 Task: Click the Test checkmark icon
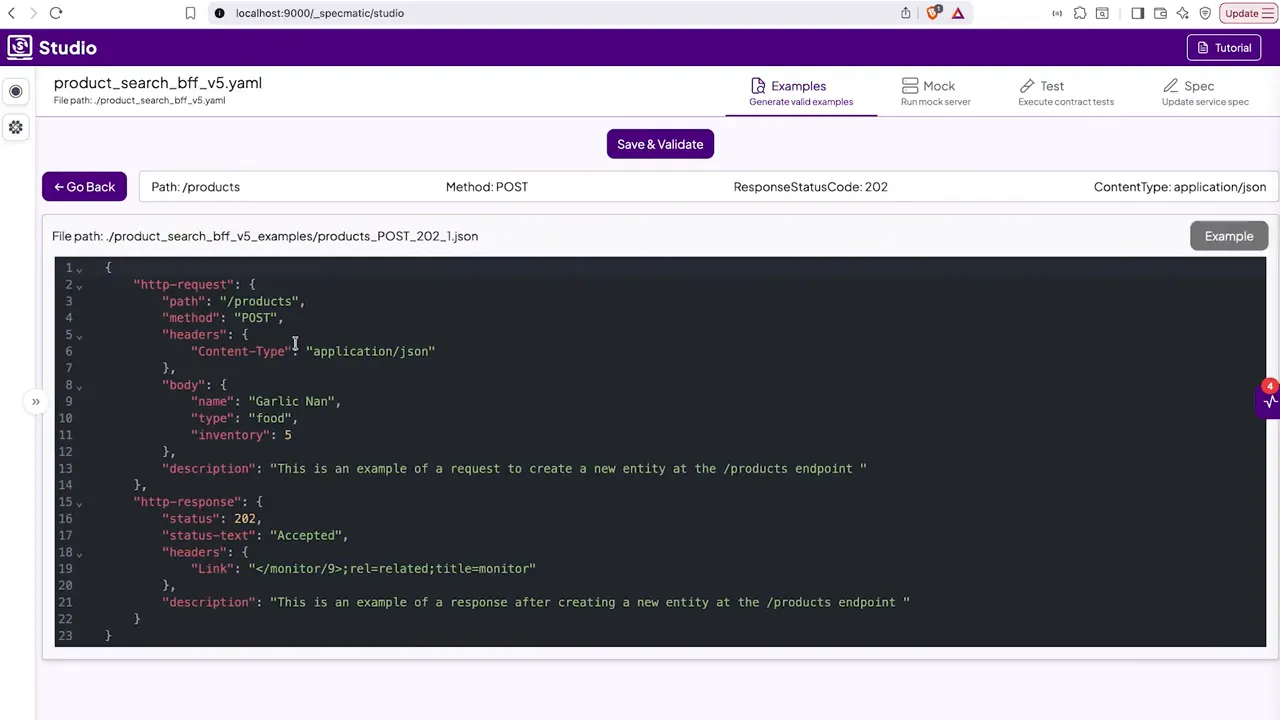[x=1027, y=86]
